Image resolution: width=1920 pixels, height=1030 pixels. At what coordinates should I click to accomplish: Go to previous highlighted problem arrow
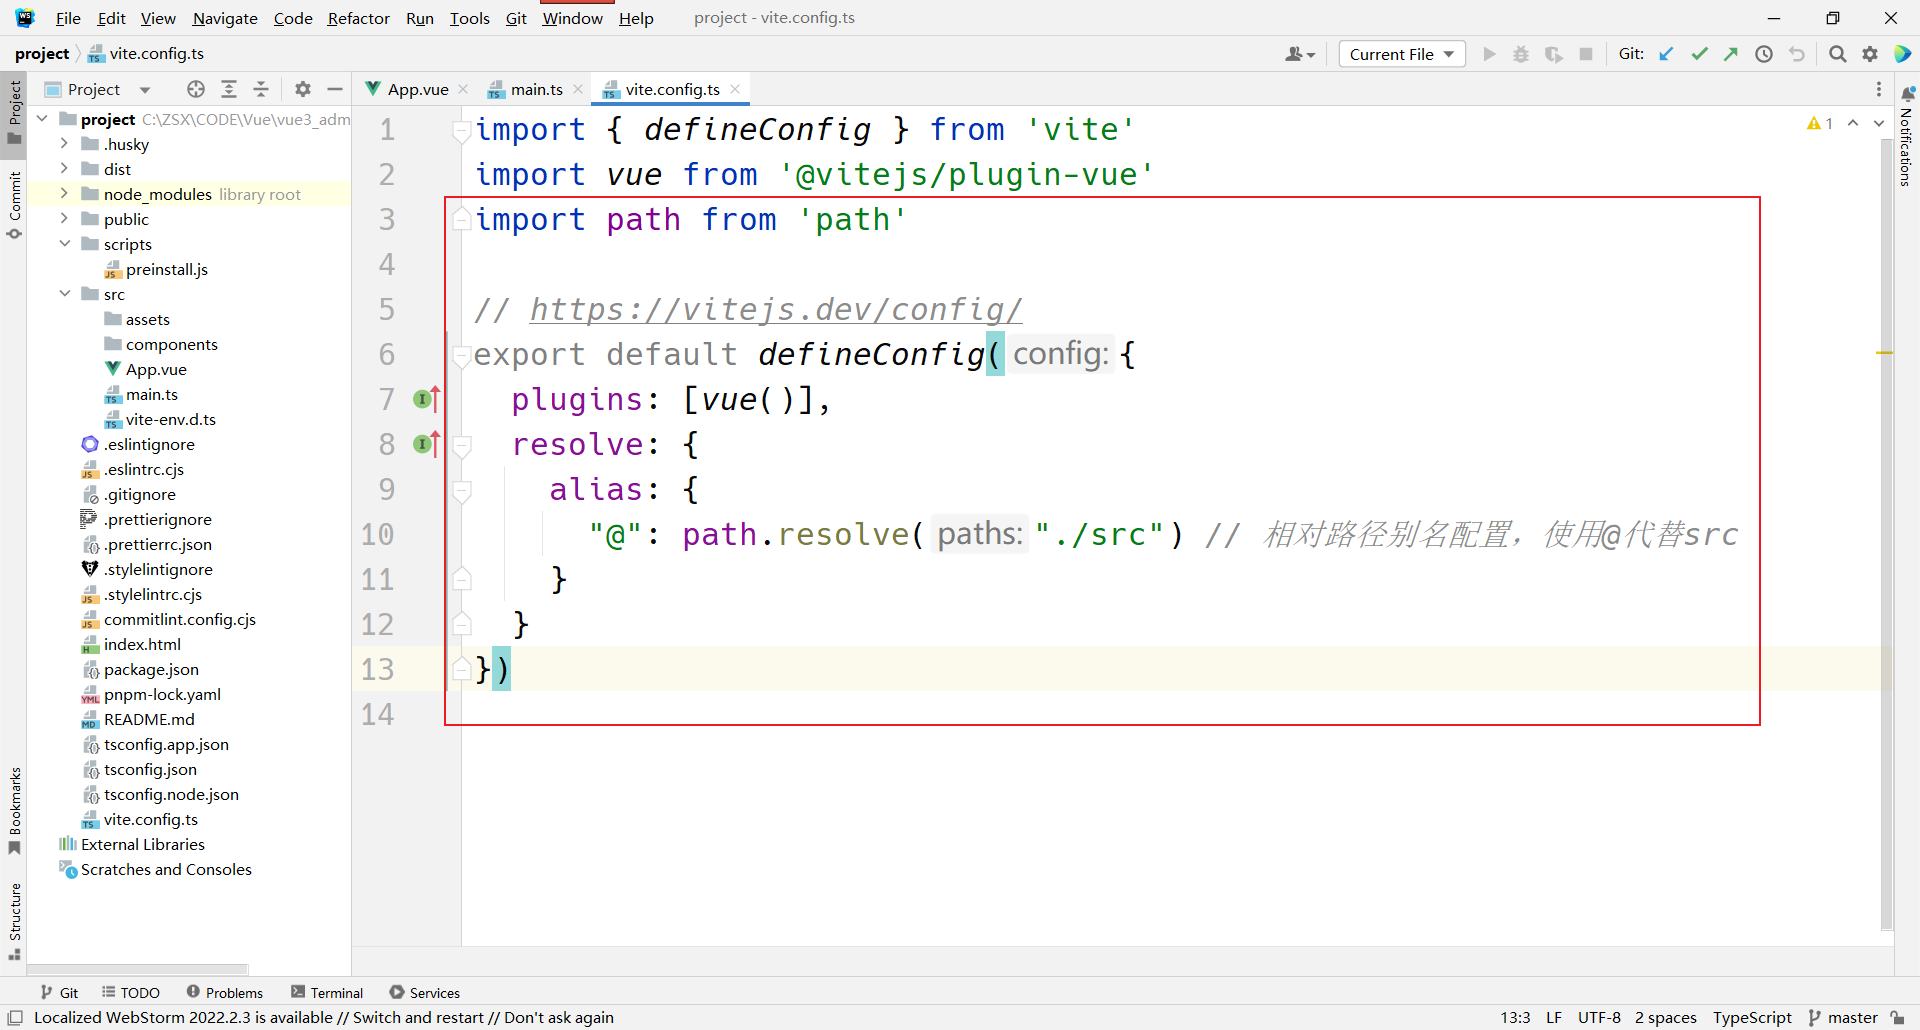[x=1853, y=123]
